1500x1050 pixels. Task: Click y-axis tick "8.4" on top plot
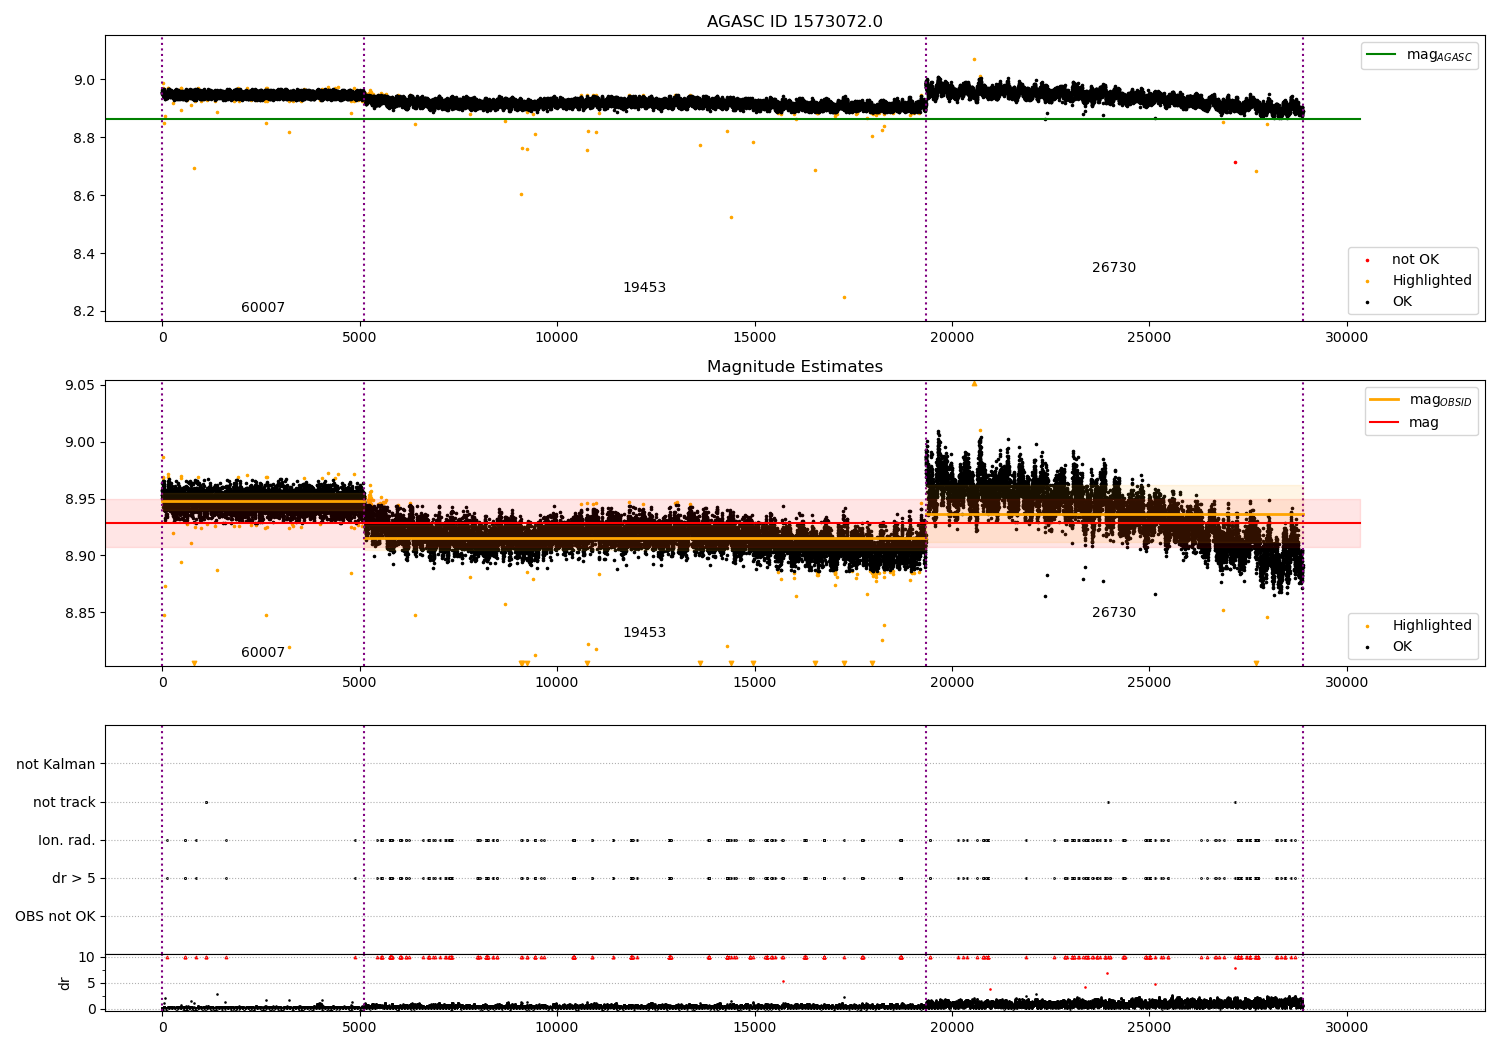click(85, 254)
